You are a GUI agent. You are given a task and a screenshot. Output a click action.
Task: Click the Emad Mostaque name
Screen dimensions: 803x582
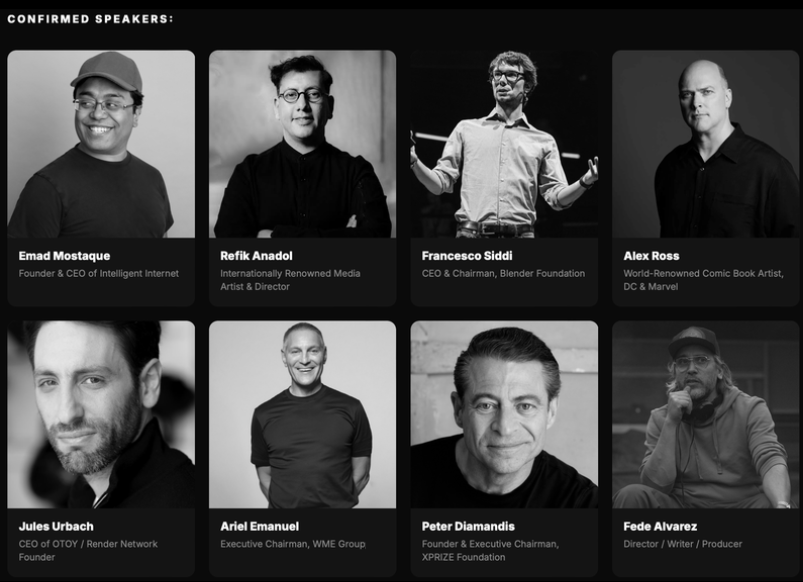(65, 256)
